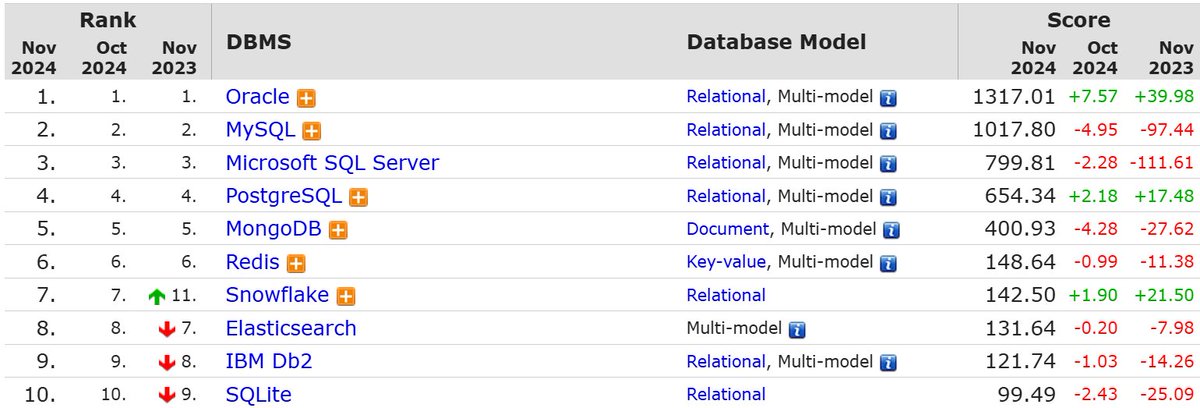Open the SQLite DBMS link
1200x408 pixels.
tap(259, 394)
